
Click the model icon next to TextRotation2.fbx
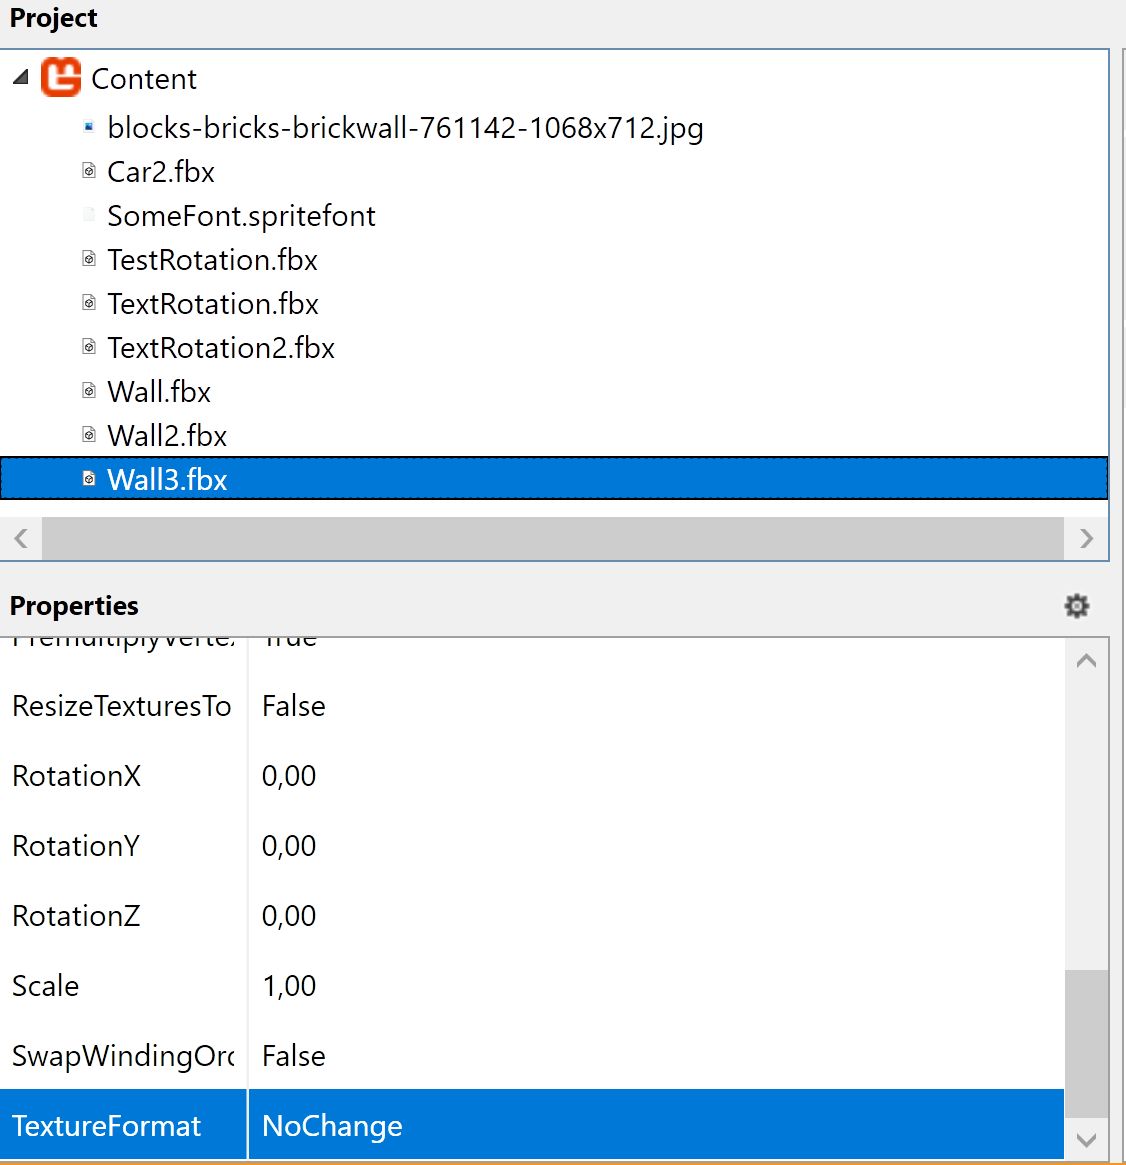pyautogui.click(x=88, y=347)
